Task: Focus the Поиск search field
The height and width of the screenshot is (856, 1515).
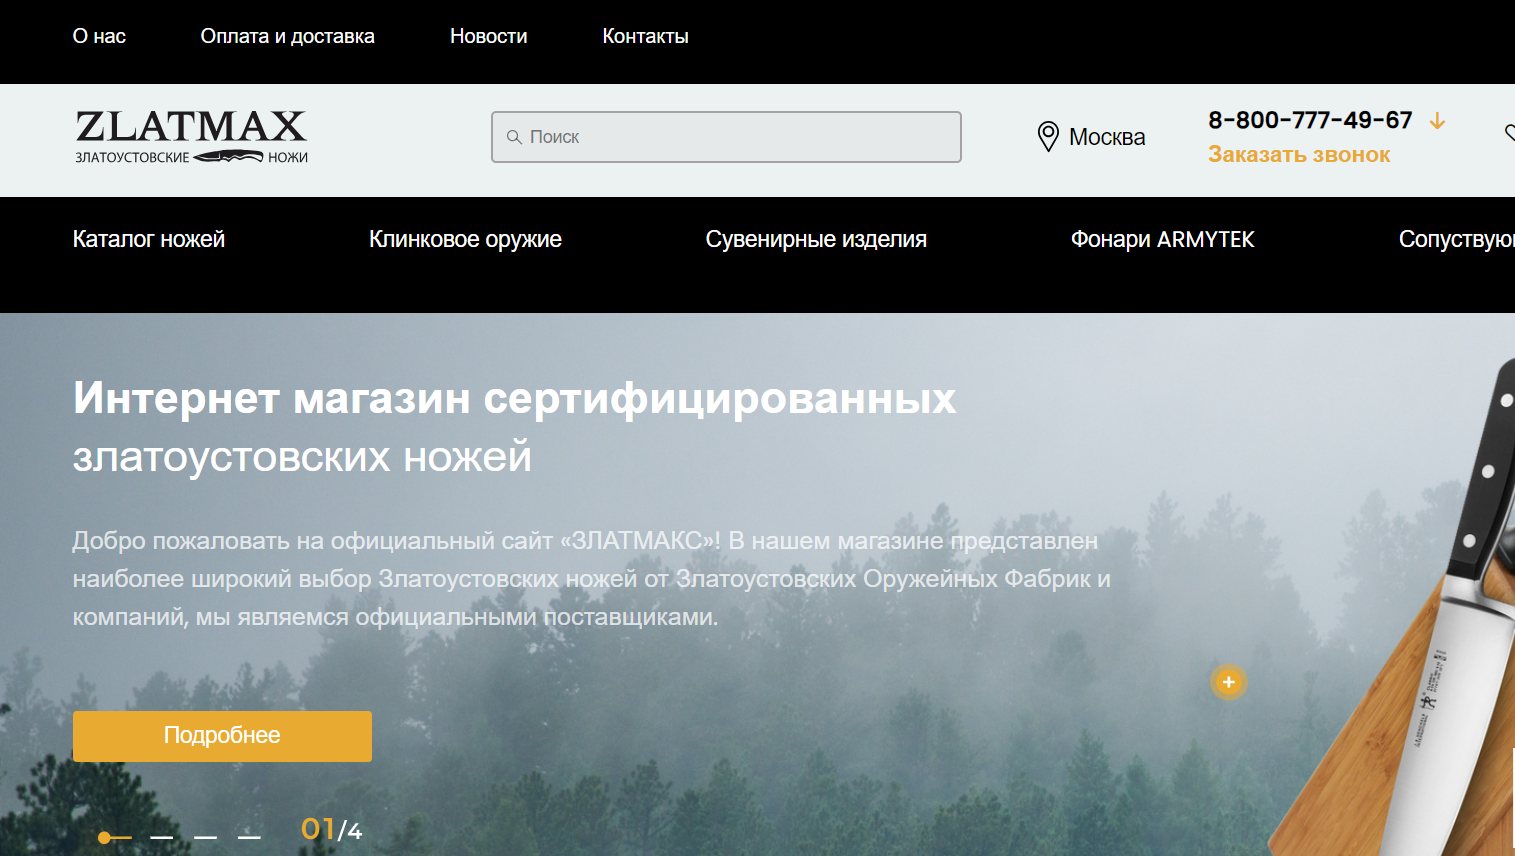Action: (x=740, y=137)
